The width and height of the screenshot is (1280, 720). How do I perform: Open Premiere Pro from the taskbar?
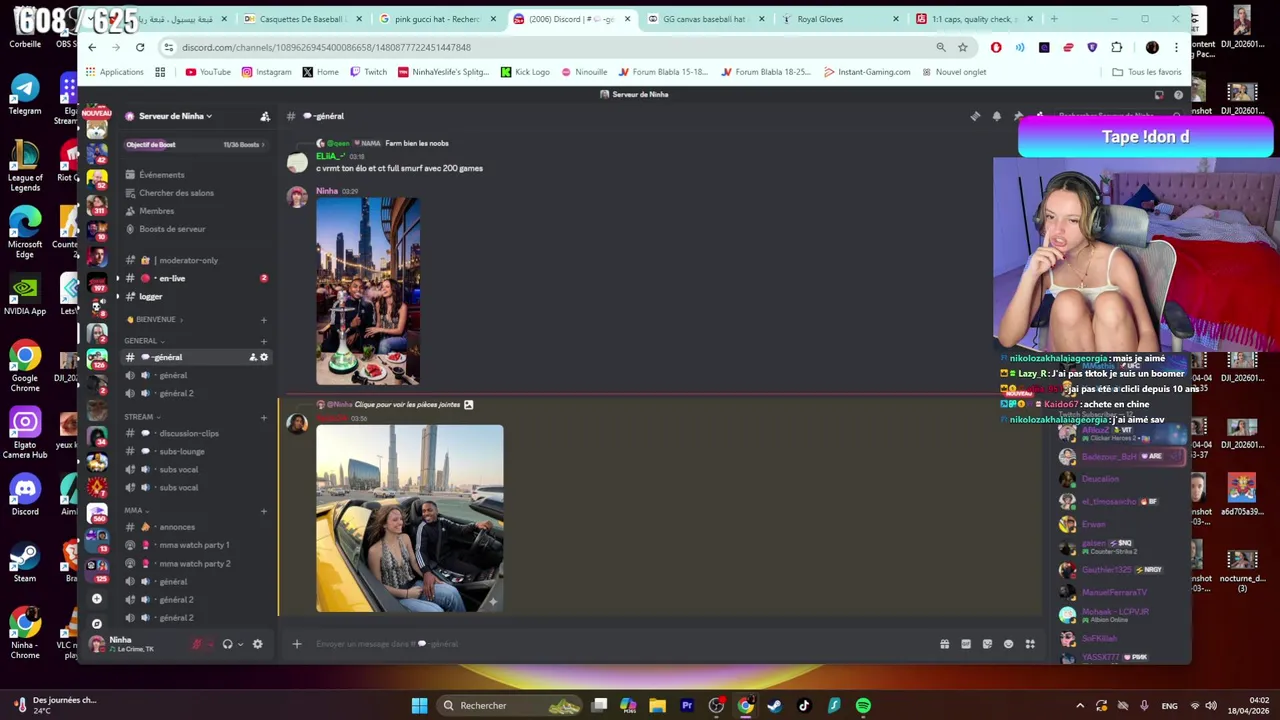tap(687, 706)
